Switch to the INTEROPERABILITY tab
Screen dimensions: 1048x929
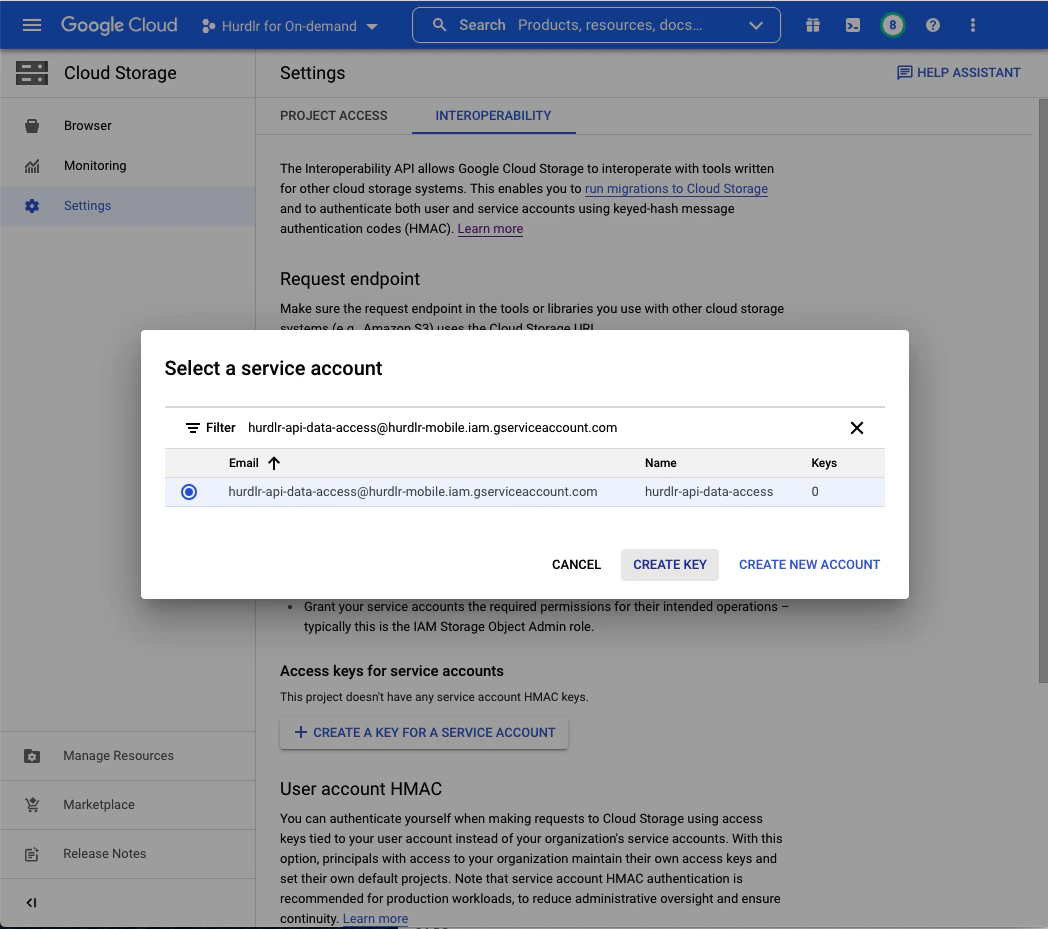[493, 116]
